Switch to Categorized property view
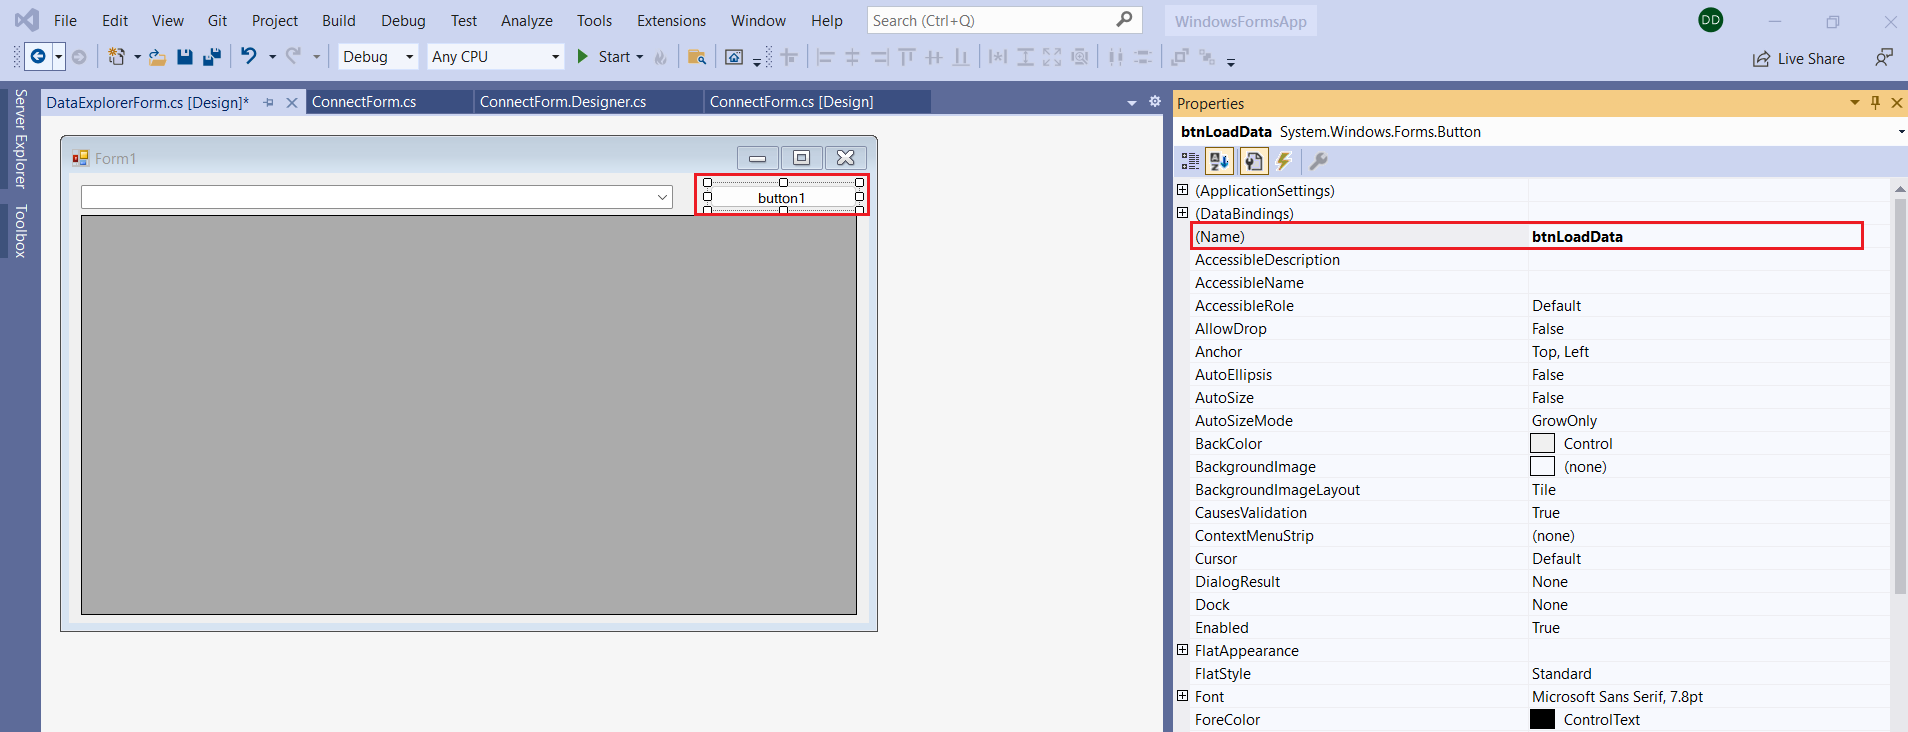The image size is (1908, 732). pyautogui.click(x=1190, y=161)
